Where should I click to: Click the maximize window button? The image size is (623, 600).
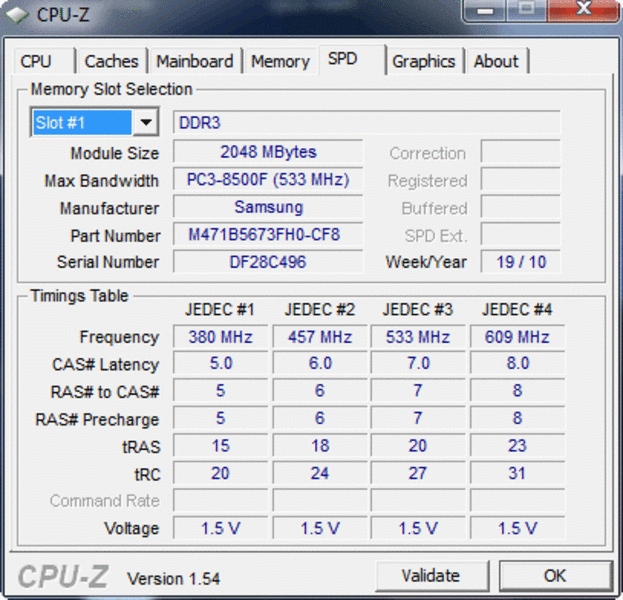pos(526,10)
